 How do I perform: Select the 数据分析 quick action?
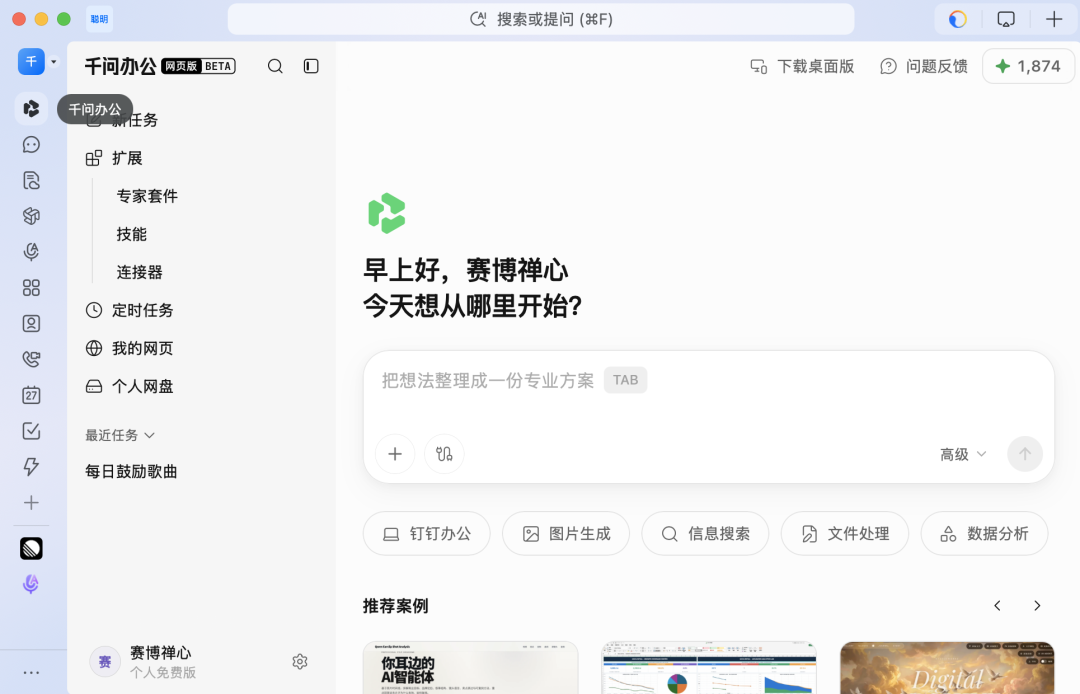click(x=984, y=534)
